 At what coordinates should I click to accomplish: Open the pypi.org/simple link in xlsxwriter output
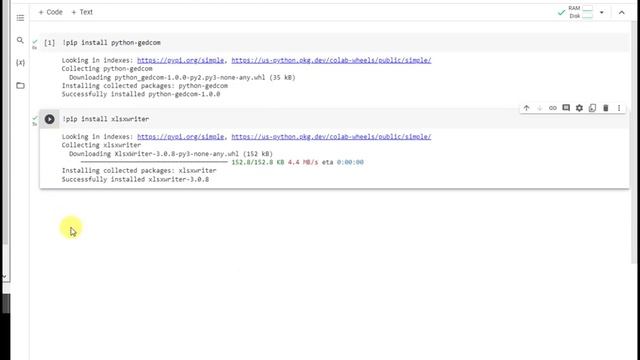tap(180, 137)
